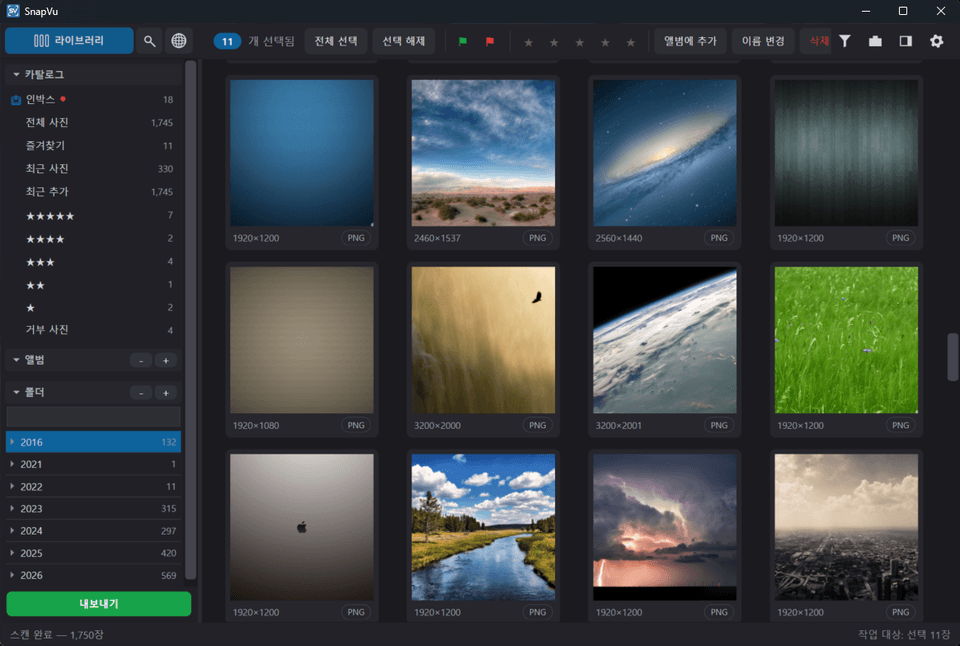This screenshot has width=960, height=646.
Task: Open the search magnifier icon
Action: 149,41
